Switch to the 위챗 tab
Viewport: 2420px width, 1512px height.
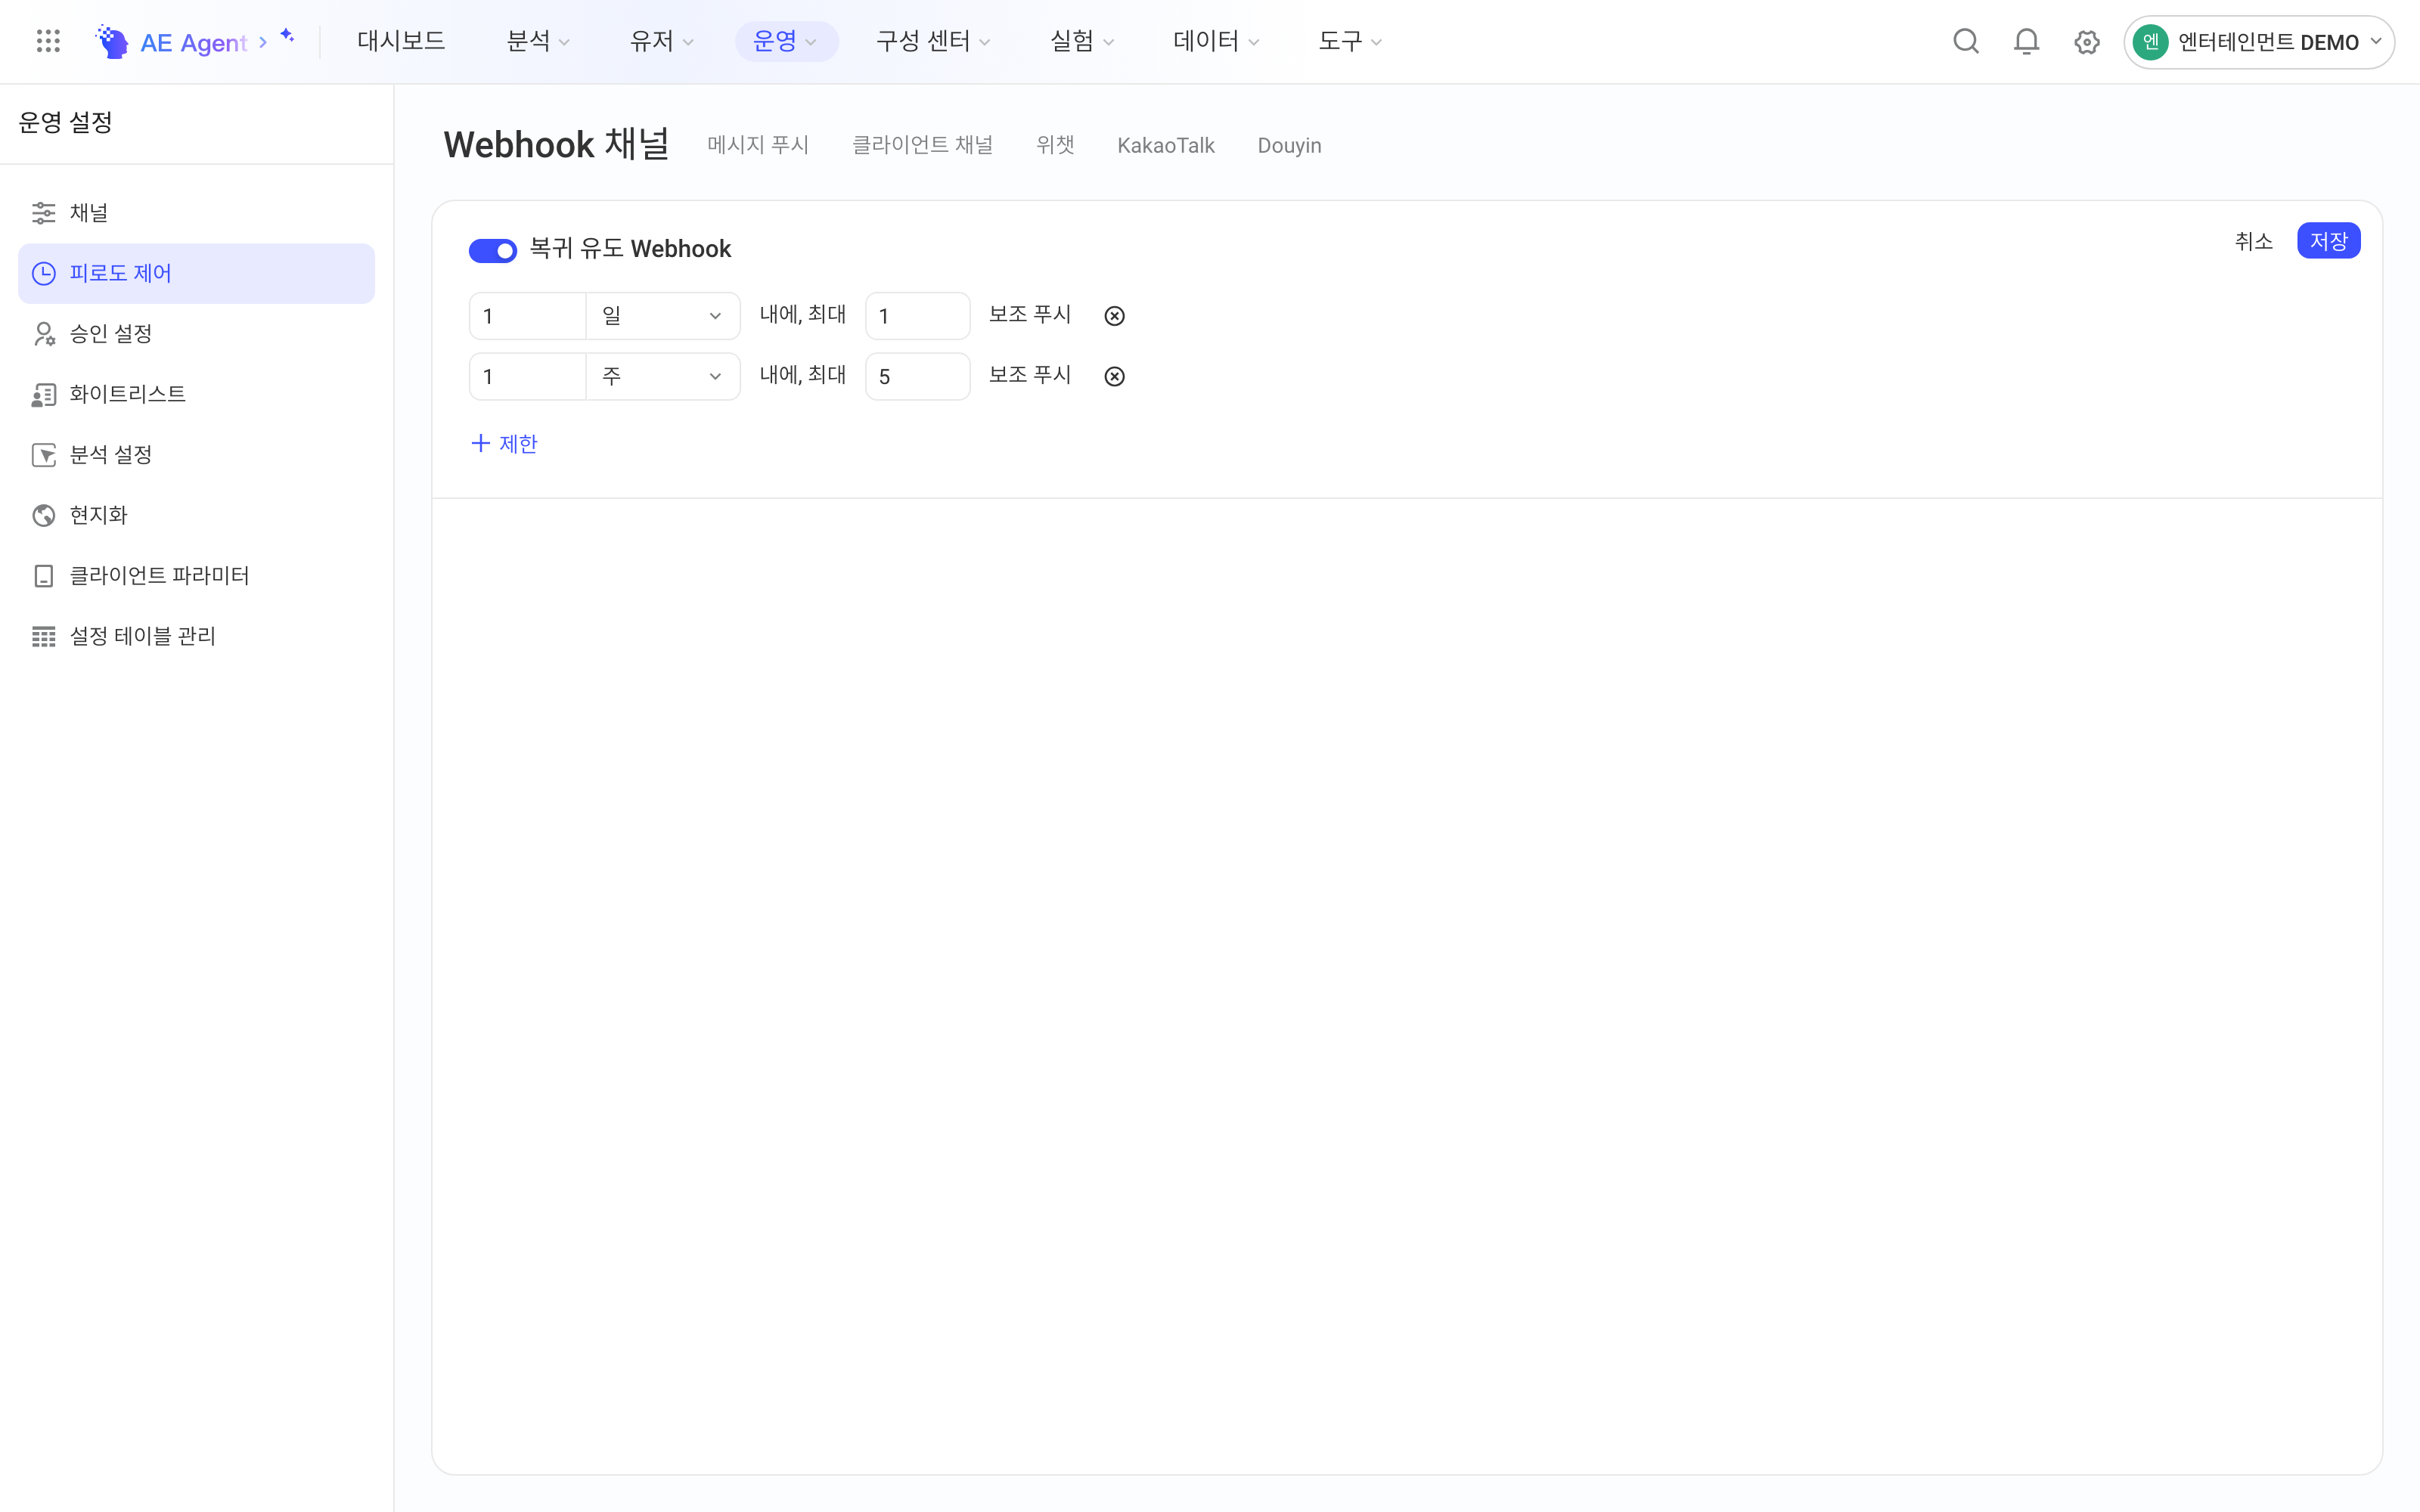1055,145
